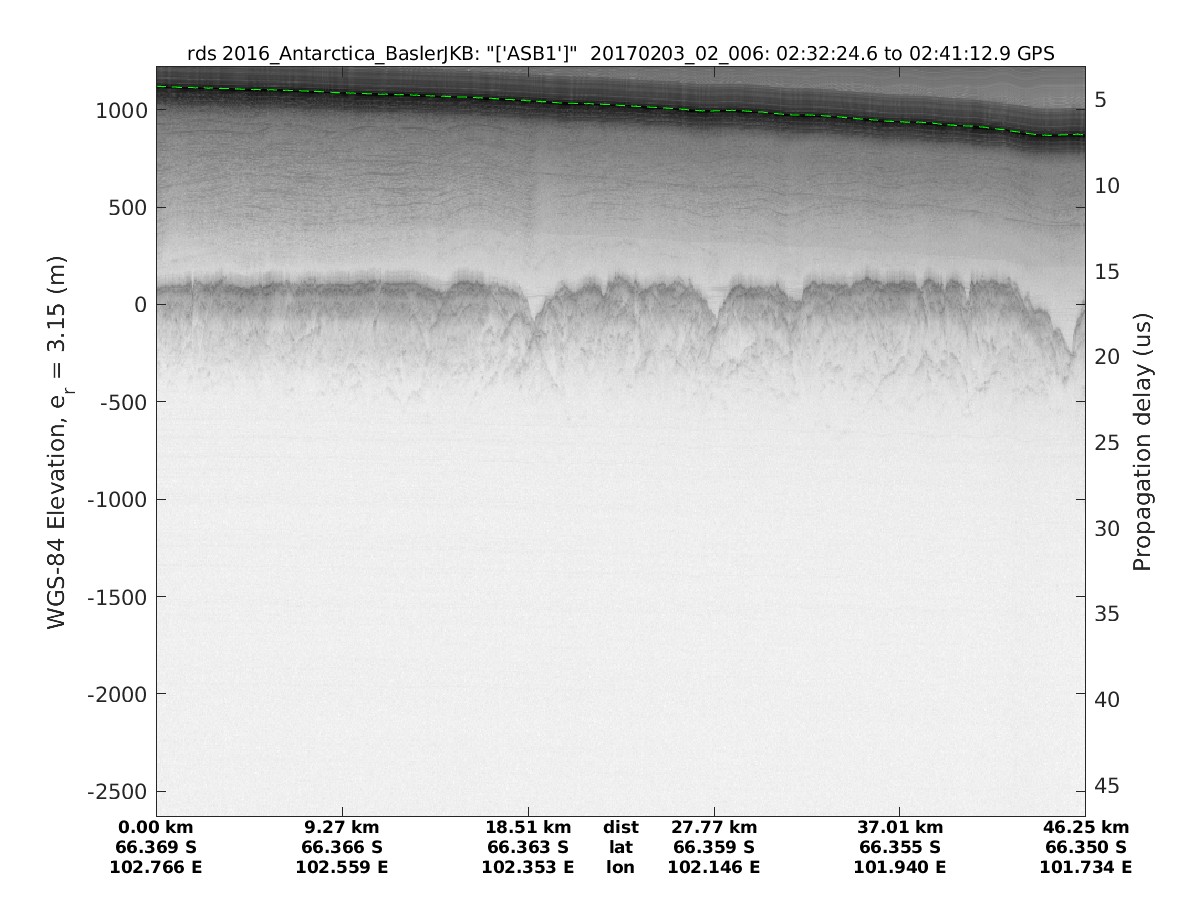Click the 37.01 km distance label
Image resolution: width=1200 pixels, height=900 pixels.
coord(900,827)
